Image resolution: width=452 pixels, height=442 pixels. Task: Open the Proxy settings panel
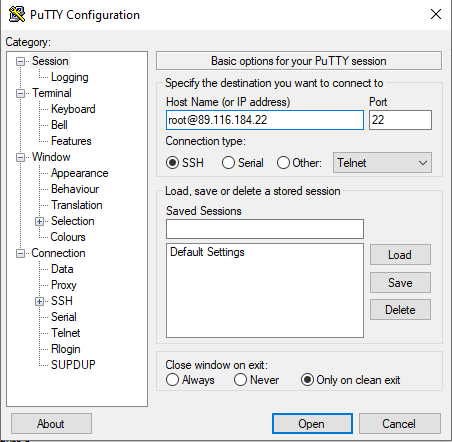pyautogui.click(x=64, y=285)
